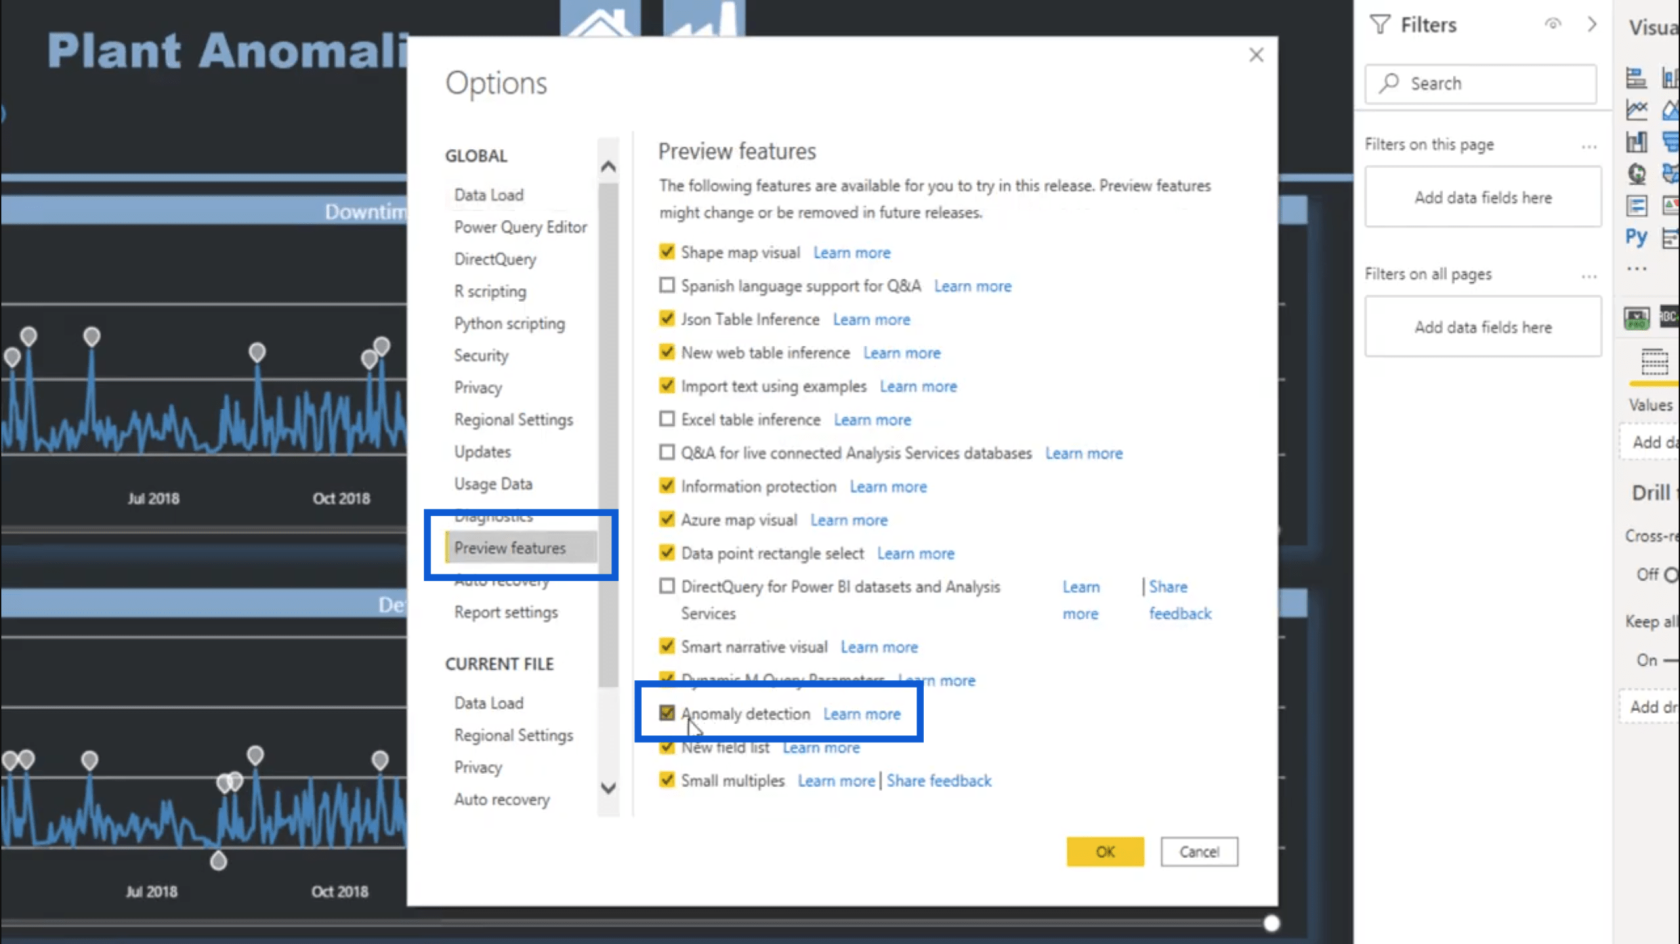The height and width of the screenshot is (944, 1680).
Task: Uncheck Smart narrative visual checkbox
Action: coord(667,646)
